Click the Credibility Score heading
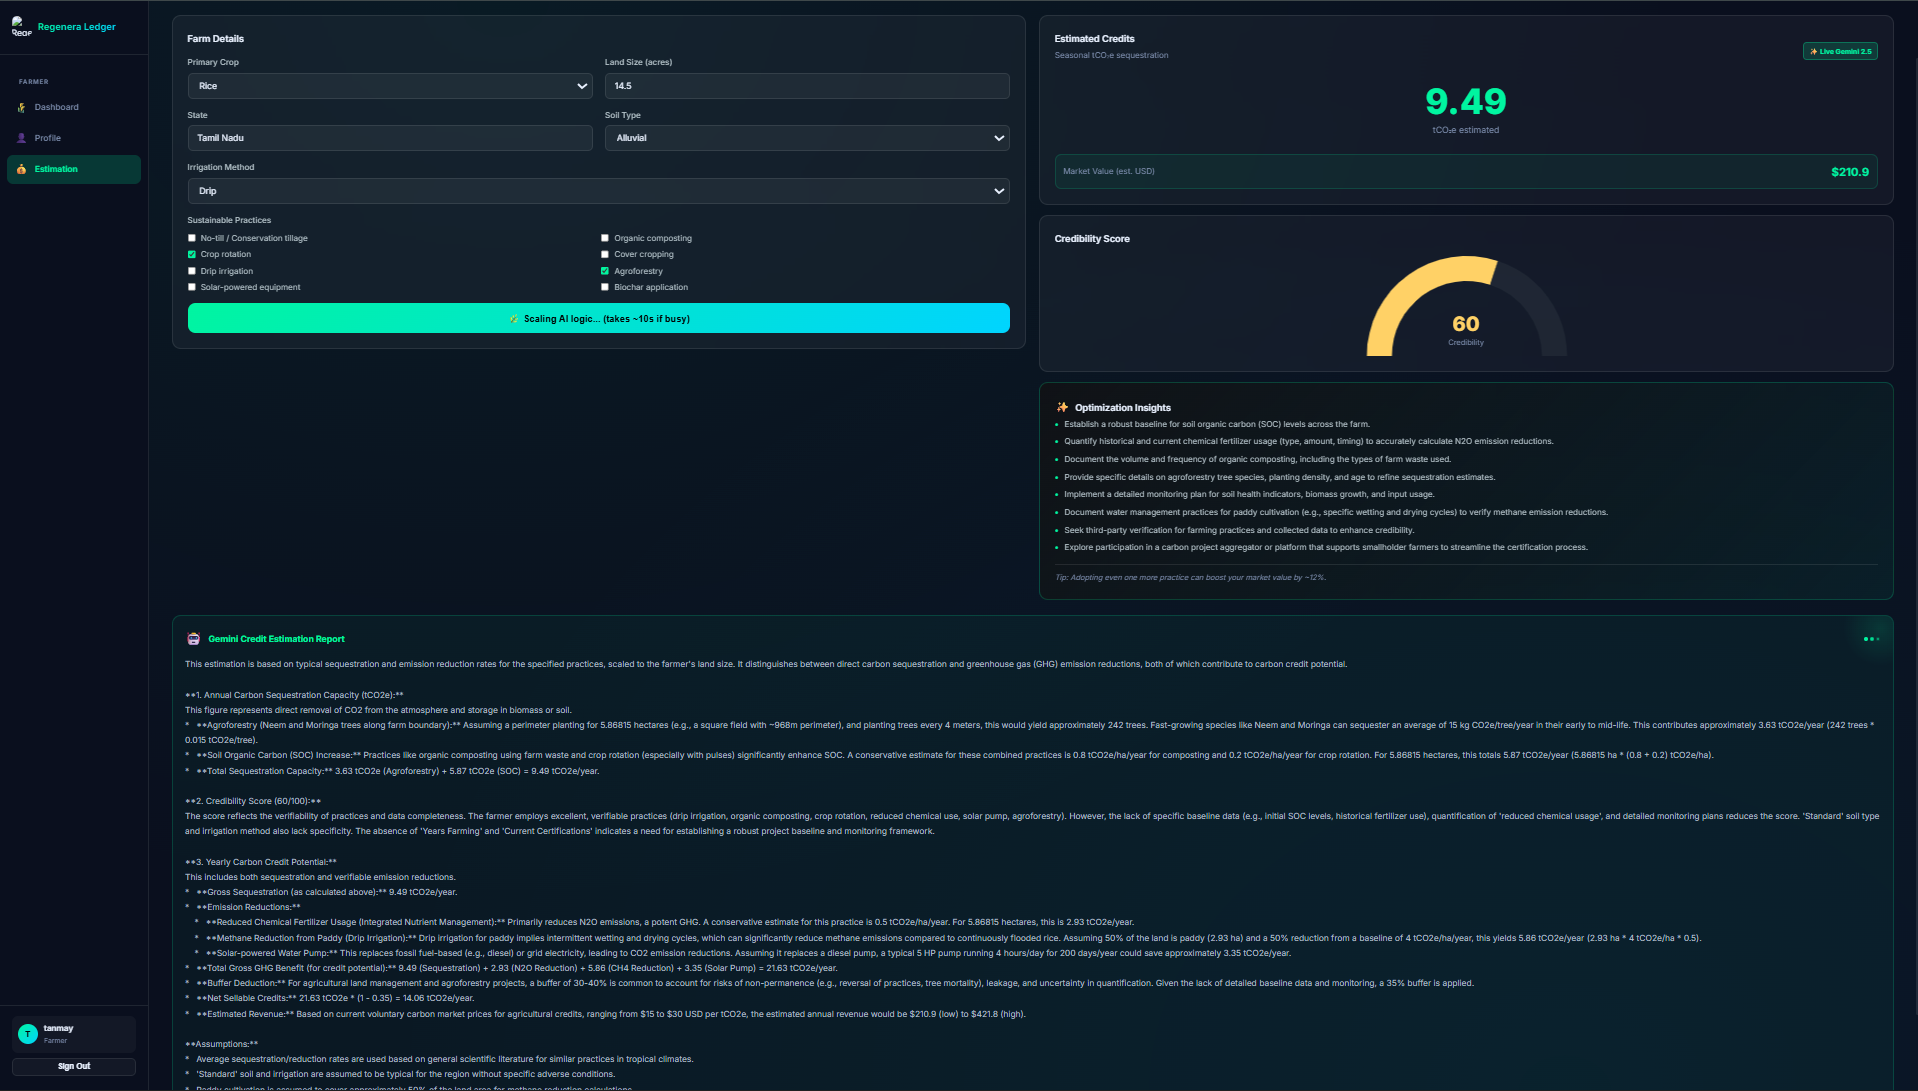 point(1092,239)
